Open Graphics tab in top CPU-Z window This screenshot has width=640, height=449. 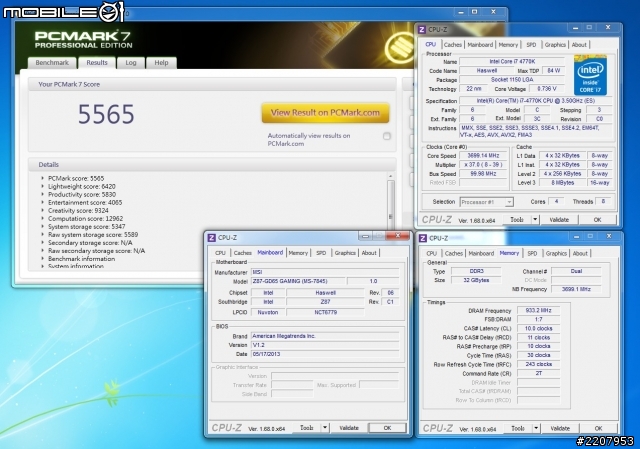click(x=555, y=45)
